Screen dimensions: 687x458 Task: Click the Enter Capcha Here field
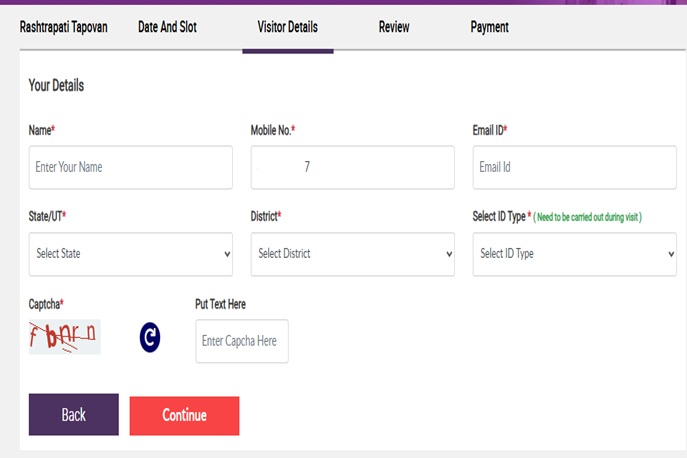(x=242, y=341)
